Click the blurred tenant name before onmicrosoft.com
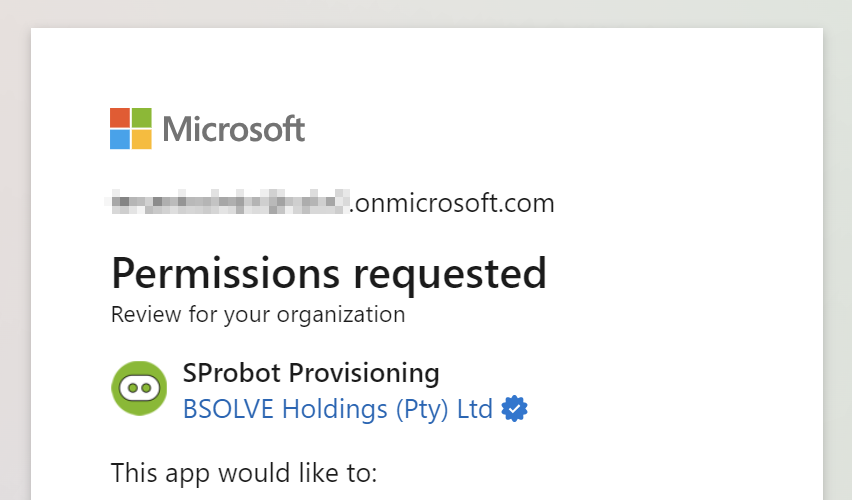852x500 pixels. tap(228, 202)
